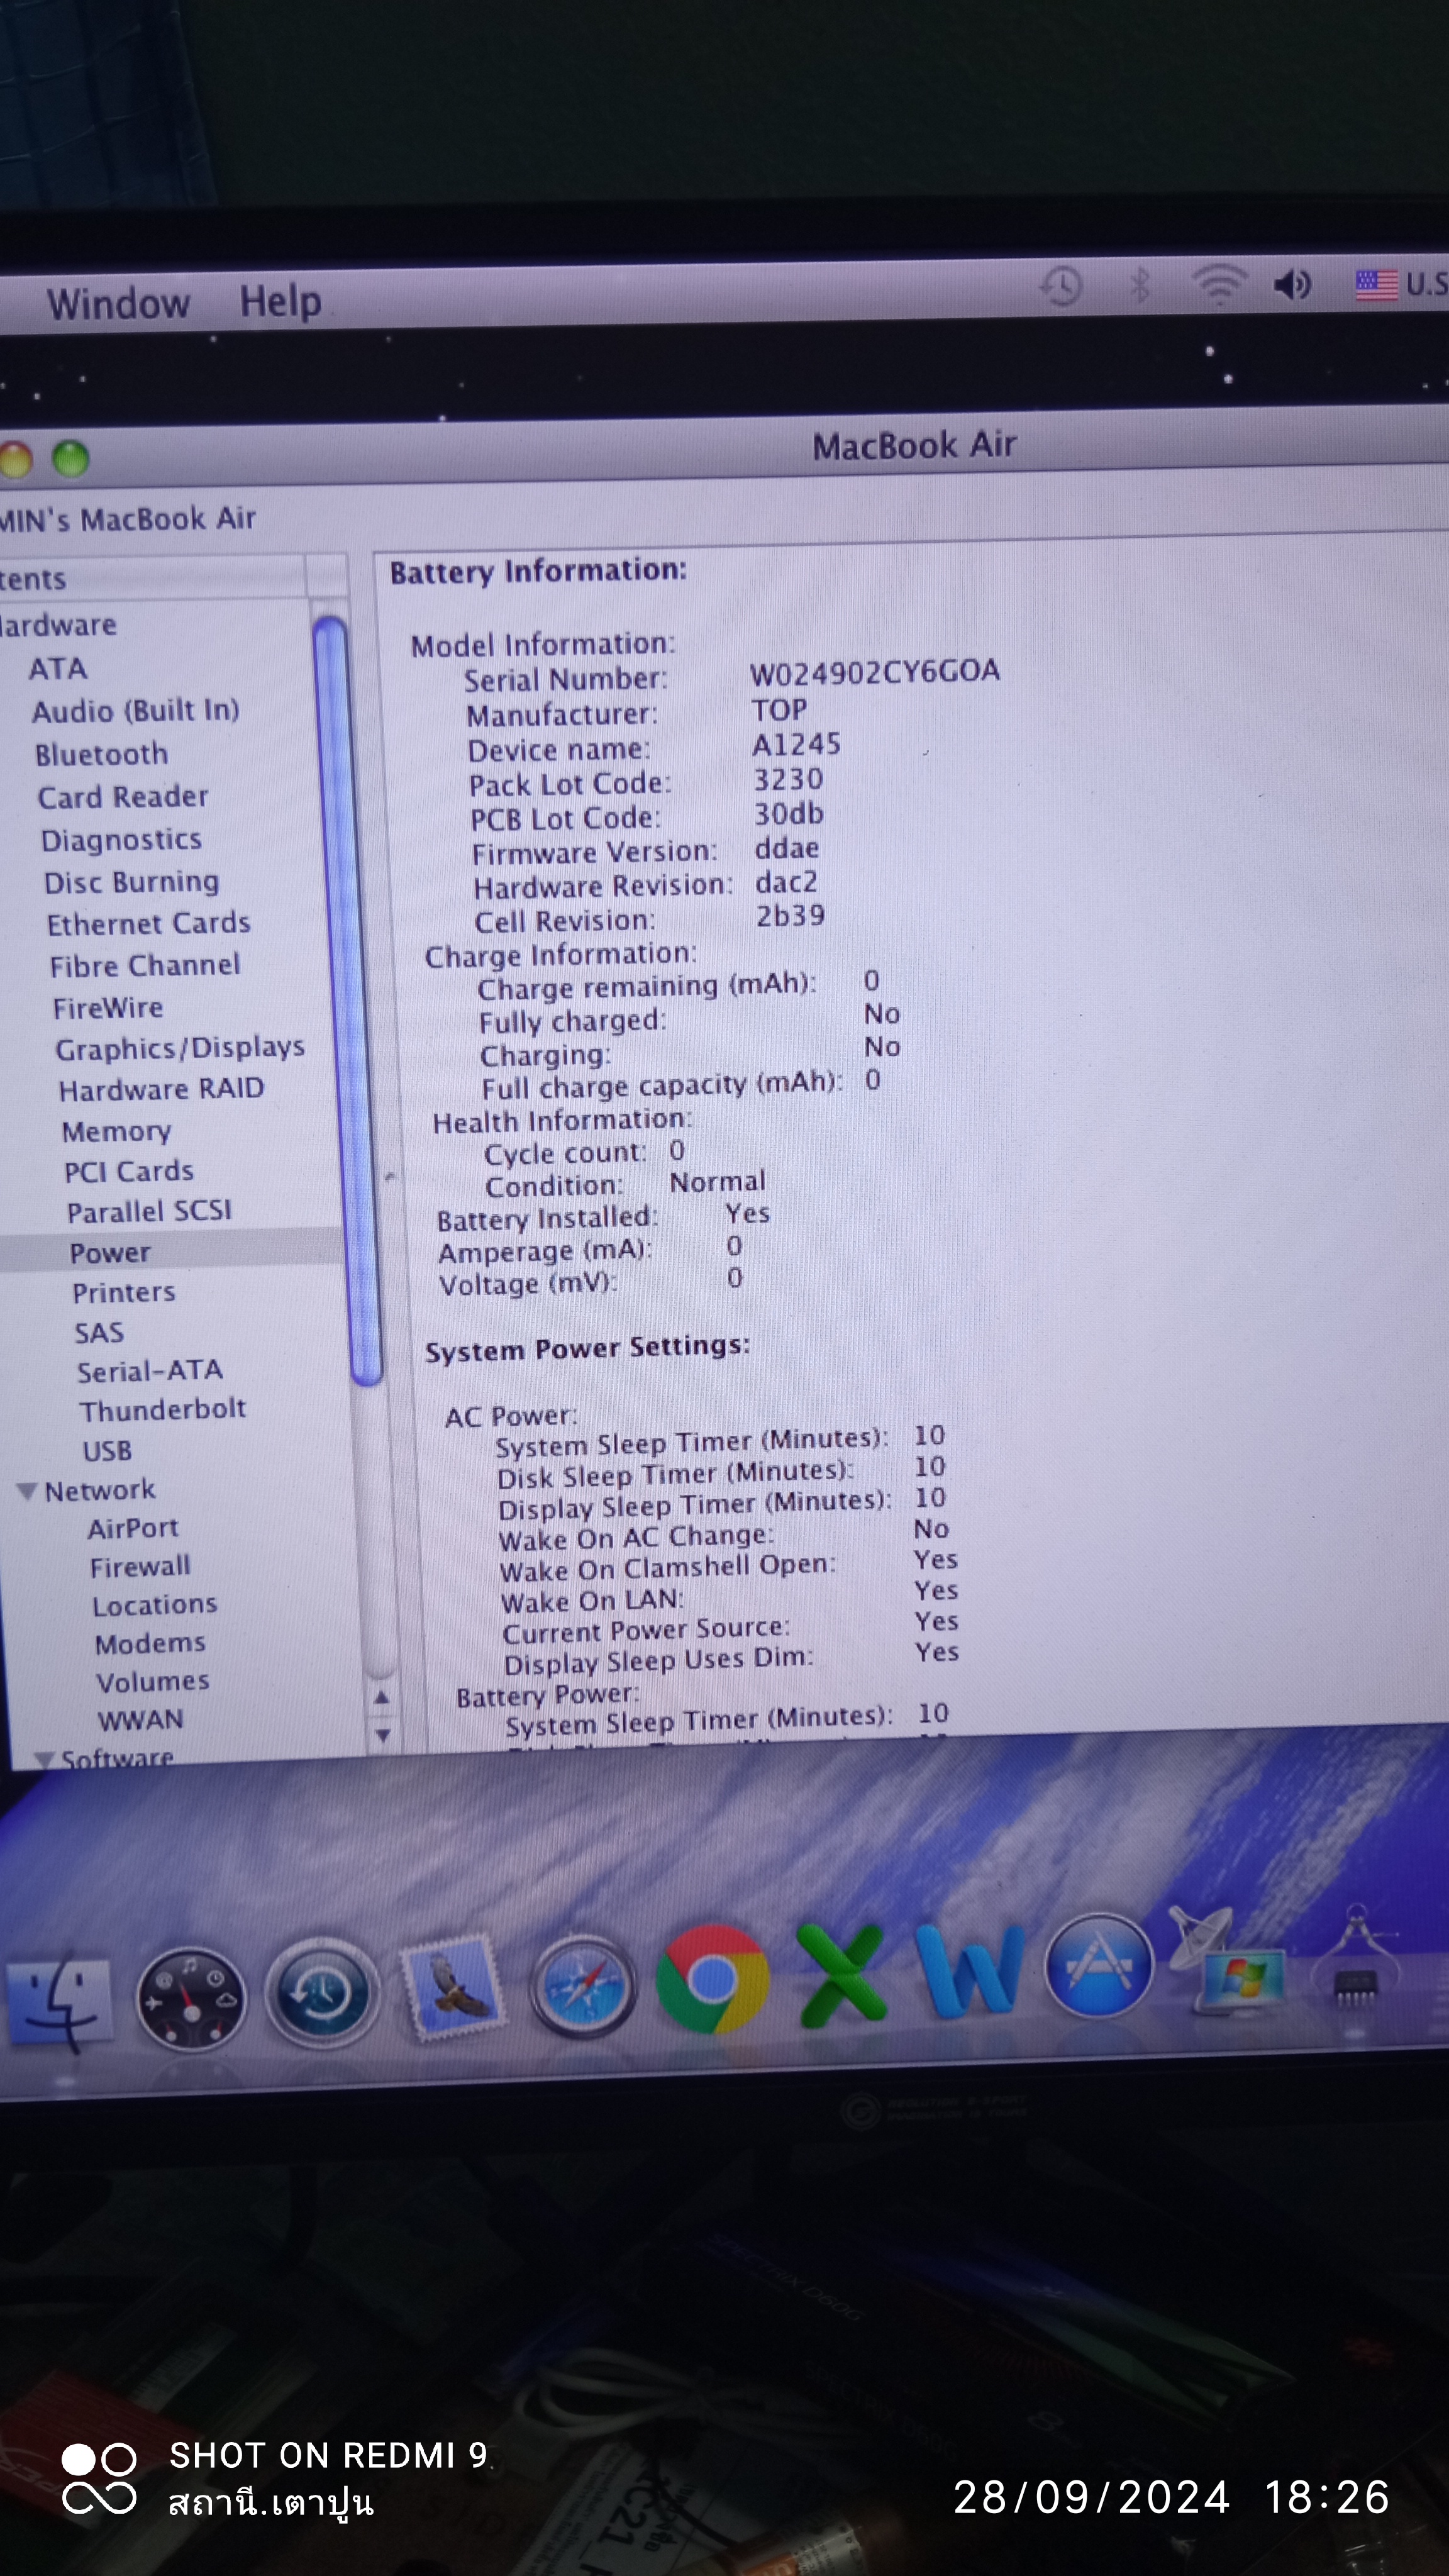Select Ethernet Cards in sidebar

click(148, 923)
